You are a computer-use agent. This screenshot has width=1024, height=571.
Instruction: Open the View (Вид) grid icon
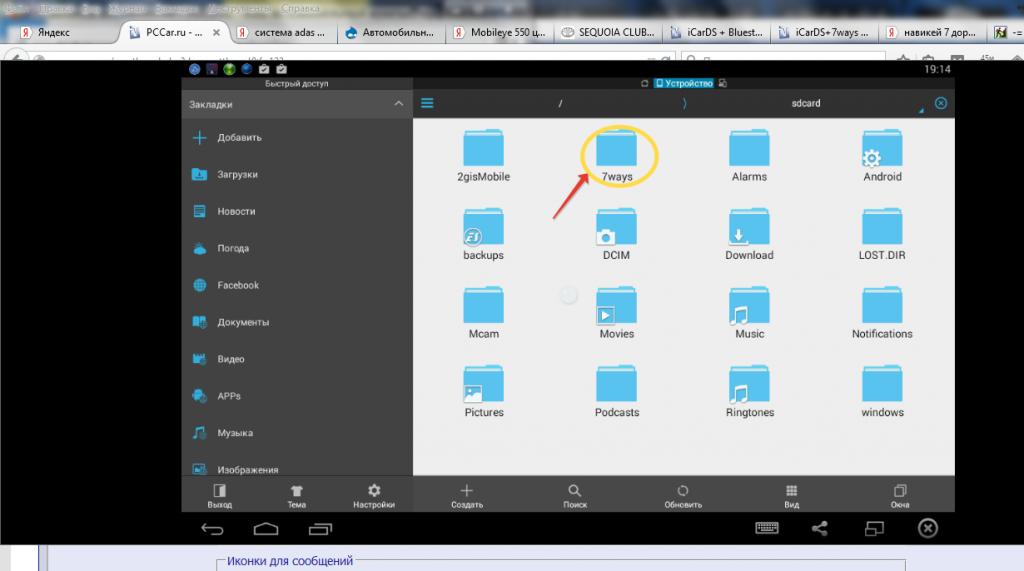(791, 491)
